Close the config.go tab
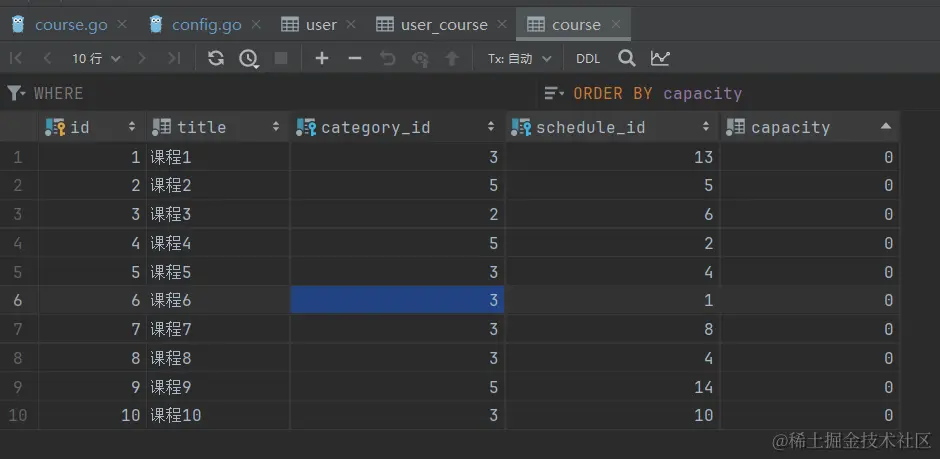 tap(256, 25)
